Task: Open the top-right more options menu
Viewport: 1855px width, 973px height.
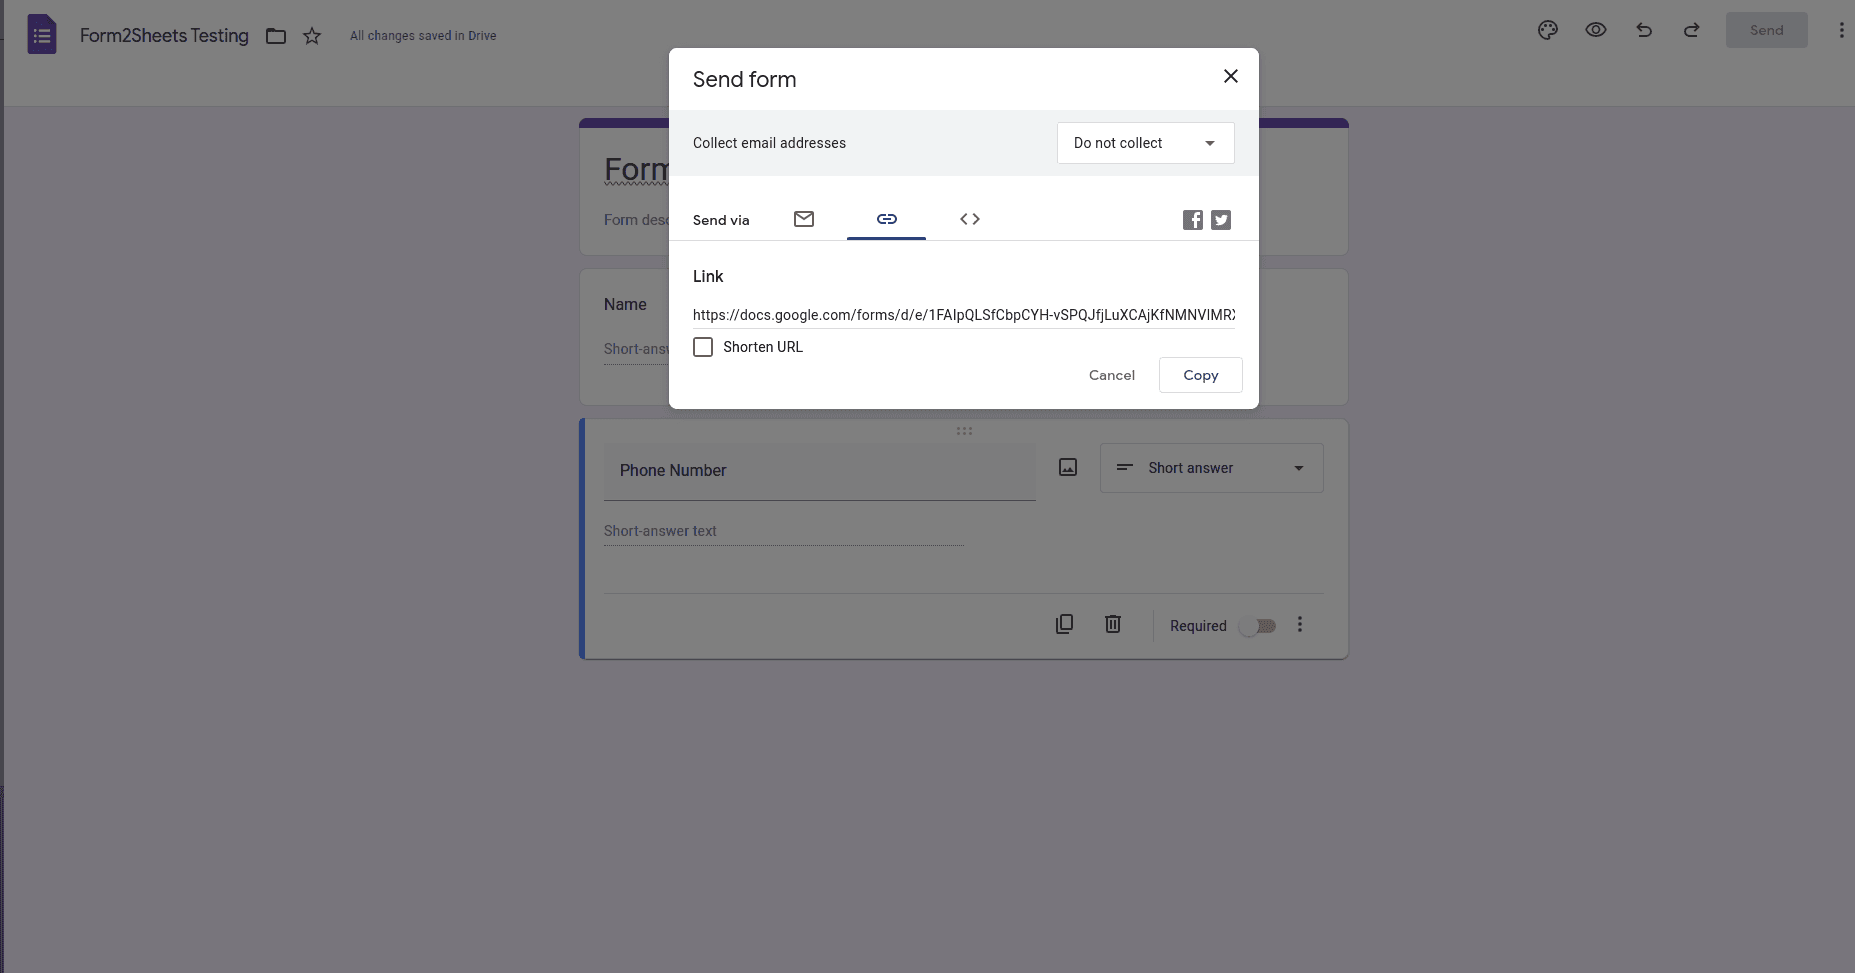Action: [x=1841, y=30]
